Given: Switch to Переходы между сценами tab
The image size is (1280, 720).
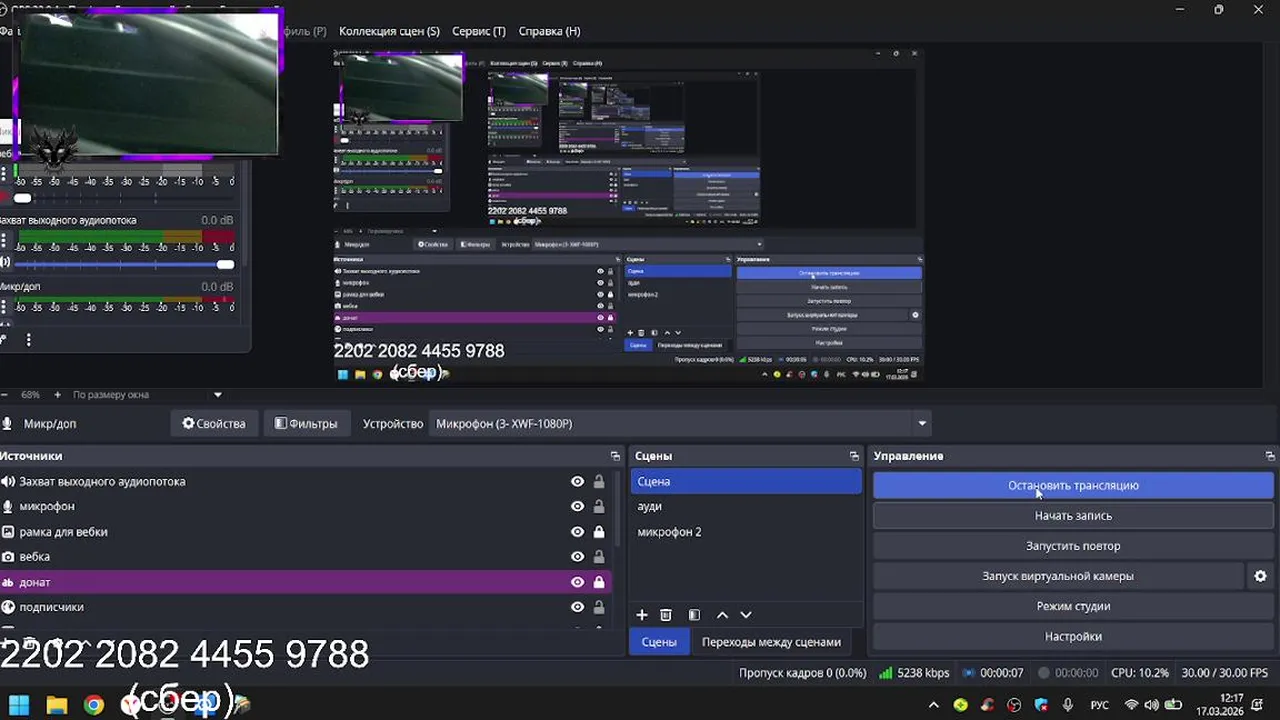Looking at the screenshot, I should (x=771, y=642).
